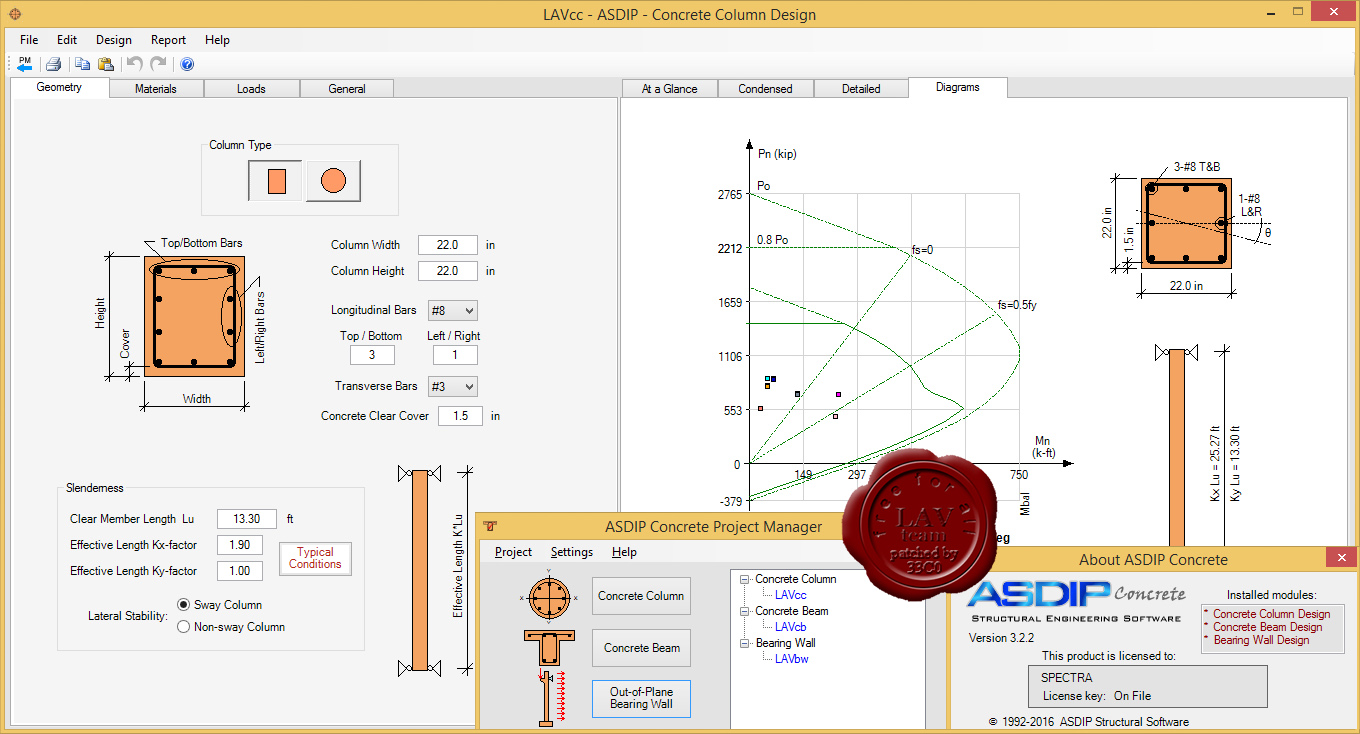
Task: Collapse the Bearing Wall tree node
Action: coord(745,643)
